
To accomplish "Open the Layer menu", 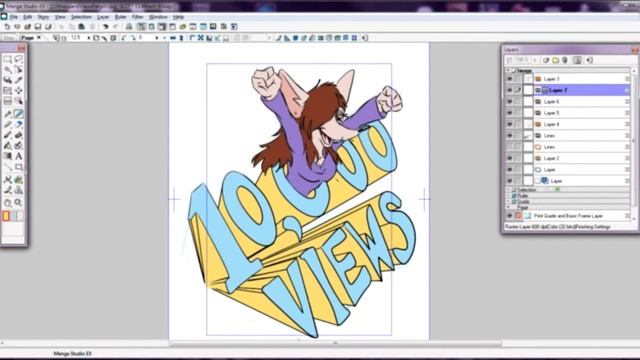I will 103,17.
